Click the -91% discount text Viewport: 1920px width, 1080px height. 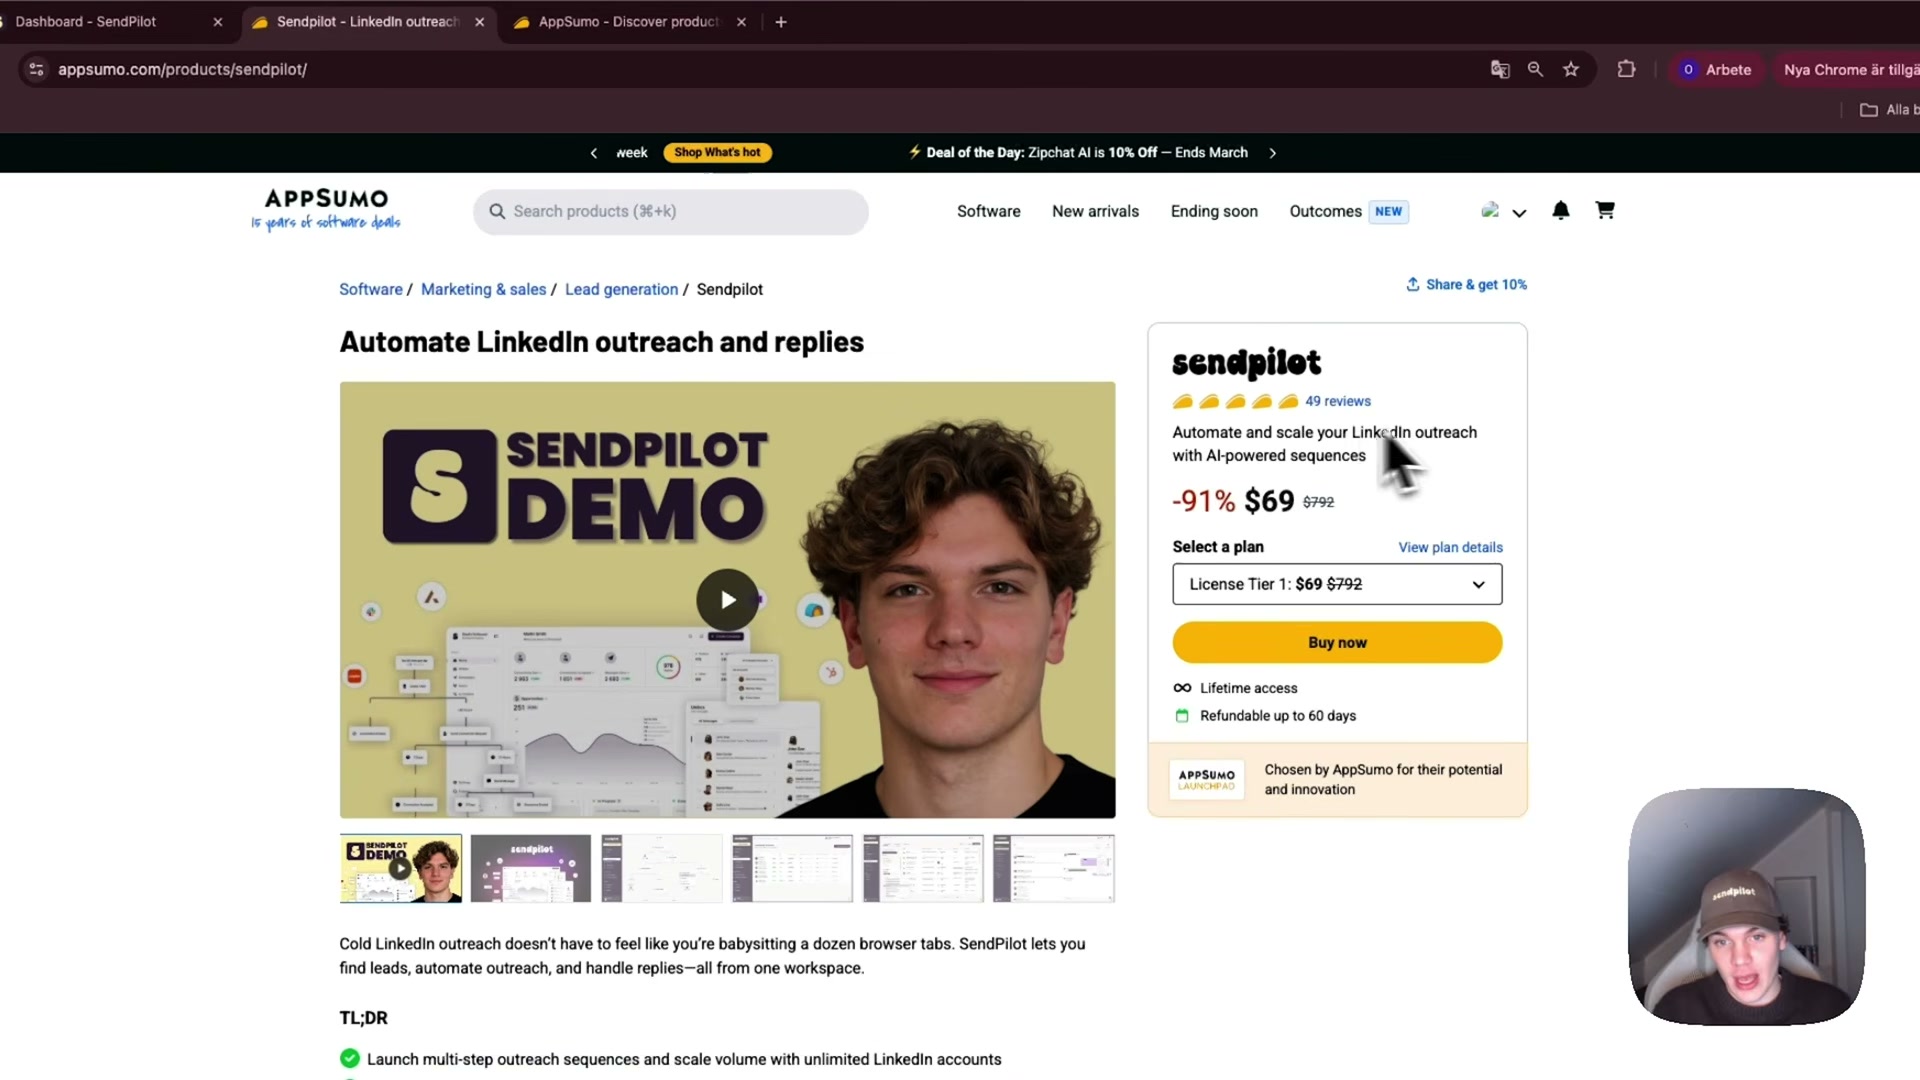click(x=1204, y=500)
